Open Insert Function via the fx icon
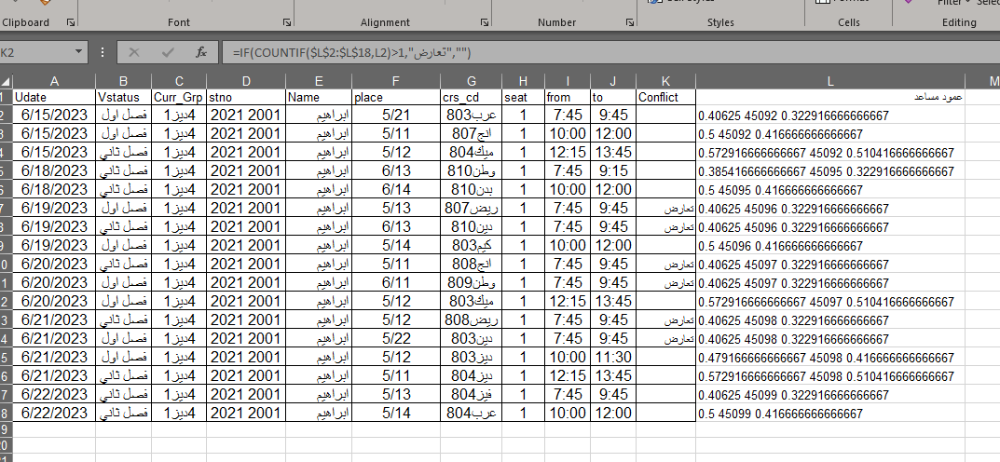Screen dimensions: 1000x462 (202, 52)
